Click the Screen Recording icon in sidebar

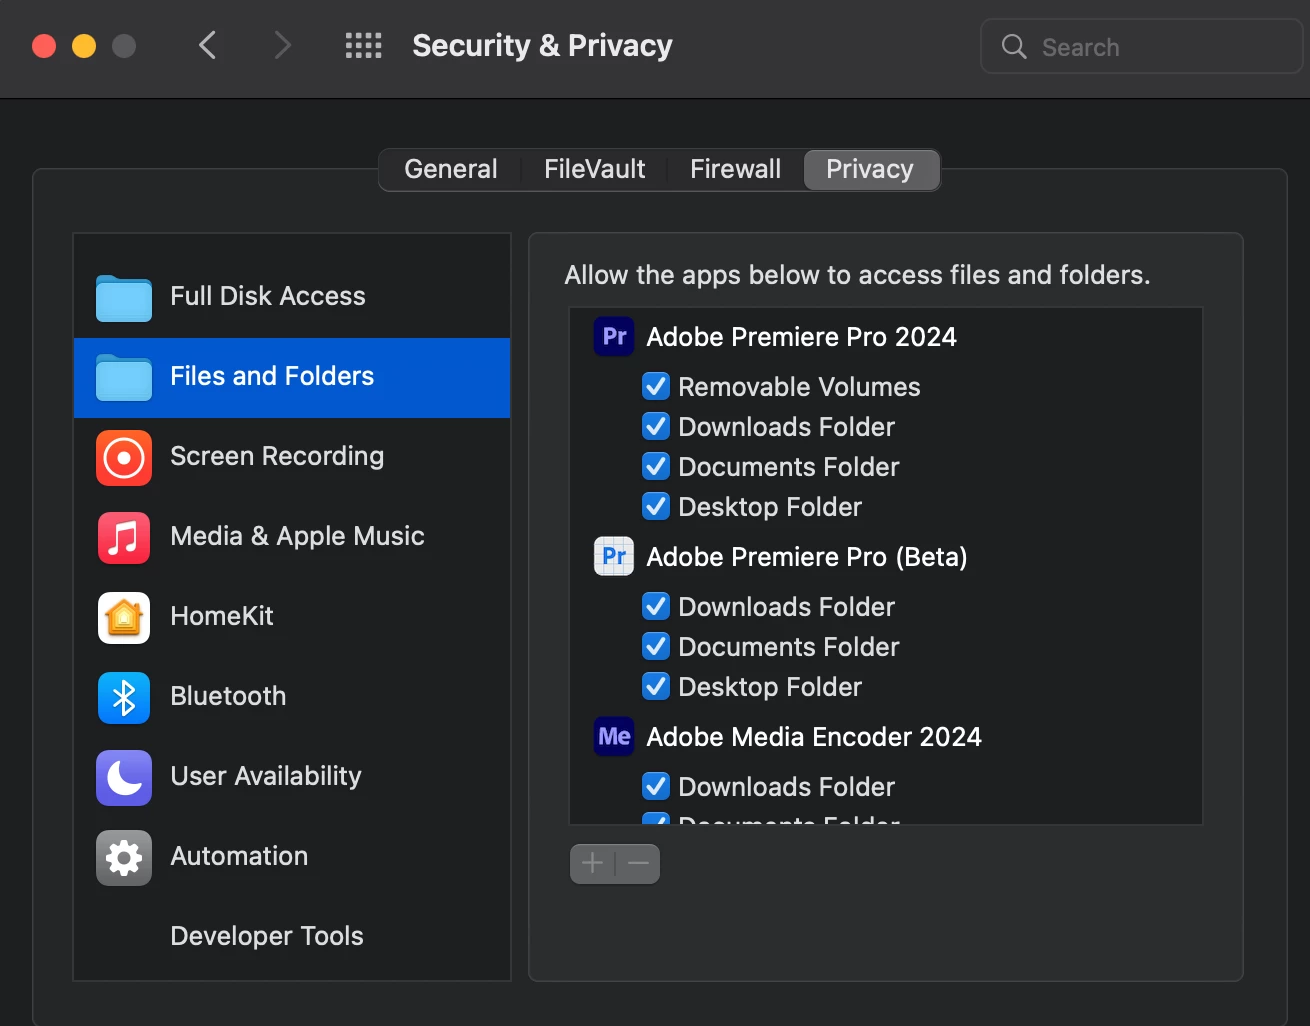coord(124,458)
